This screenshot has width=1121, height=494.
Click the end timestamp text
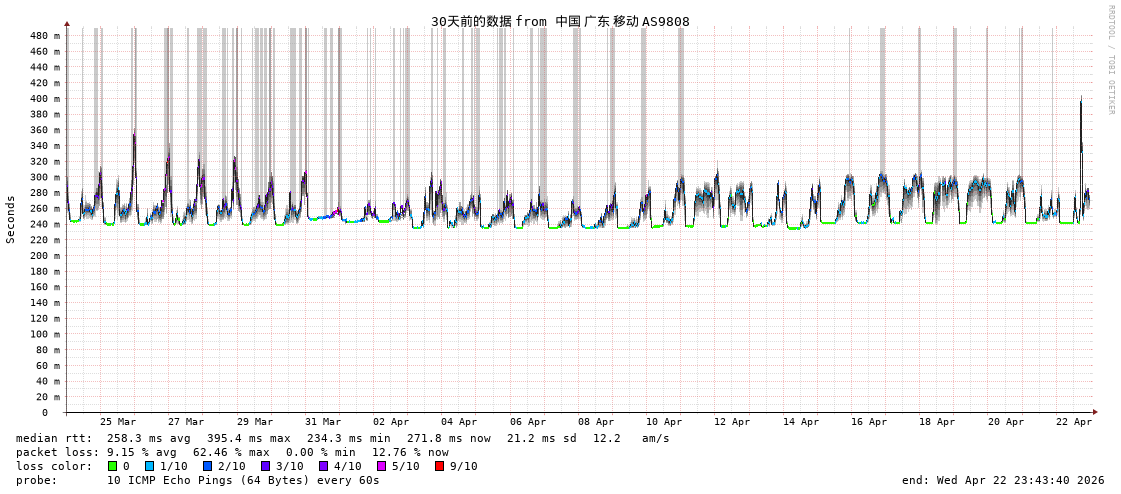1003,480
